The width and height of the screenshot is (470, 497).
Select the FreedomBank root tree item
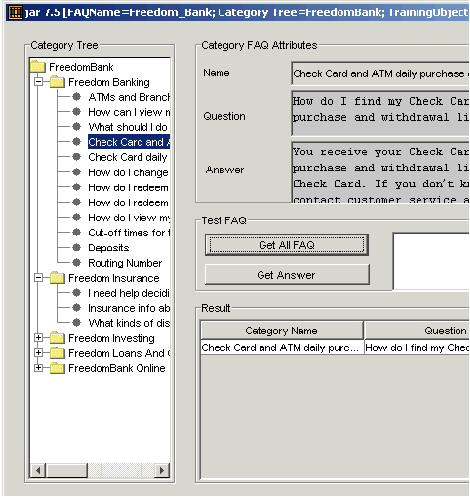coord(81,67)
